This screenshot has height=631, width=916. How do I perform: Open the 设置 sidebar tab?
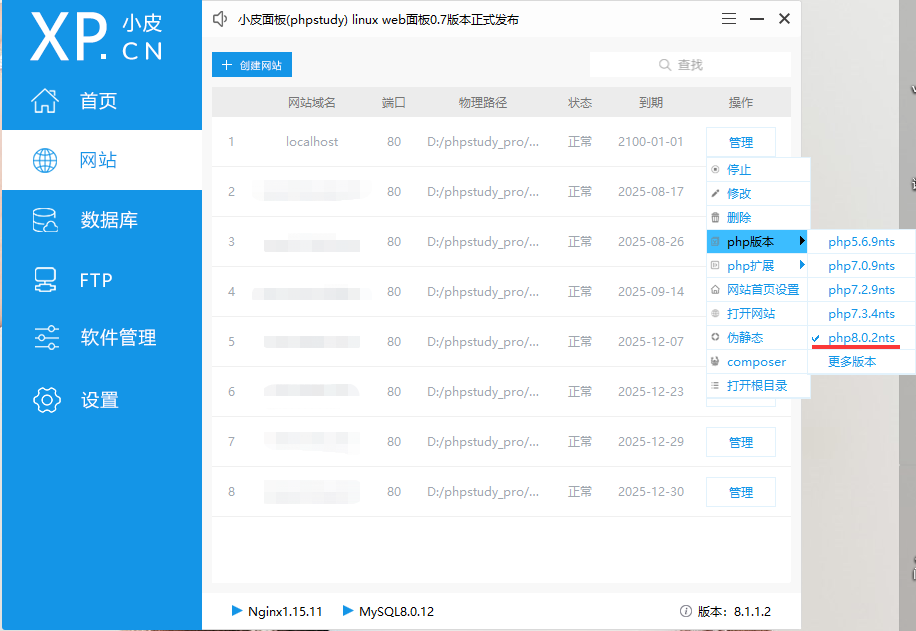(102, 400)
